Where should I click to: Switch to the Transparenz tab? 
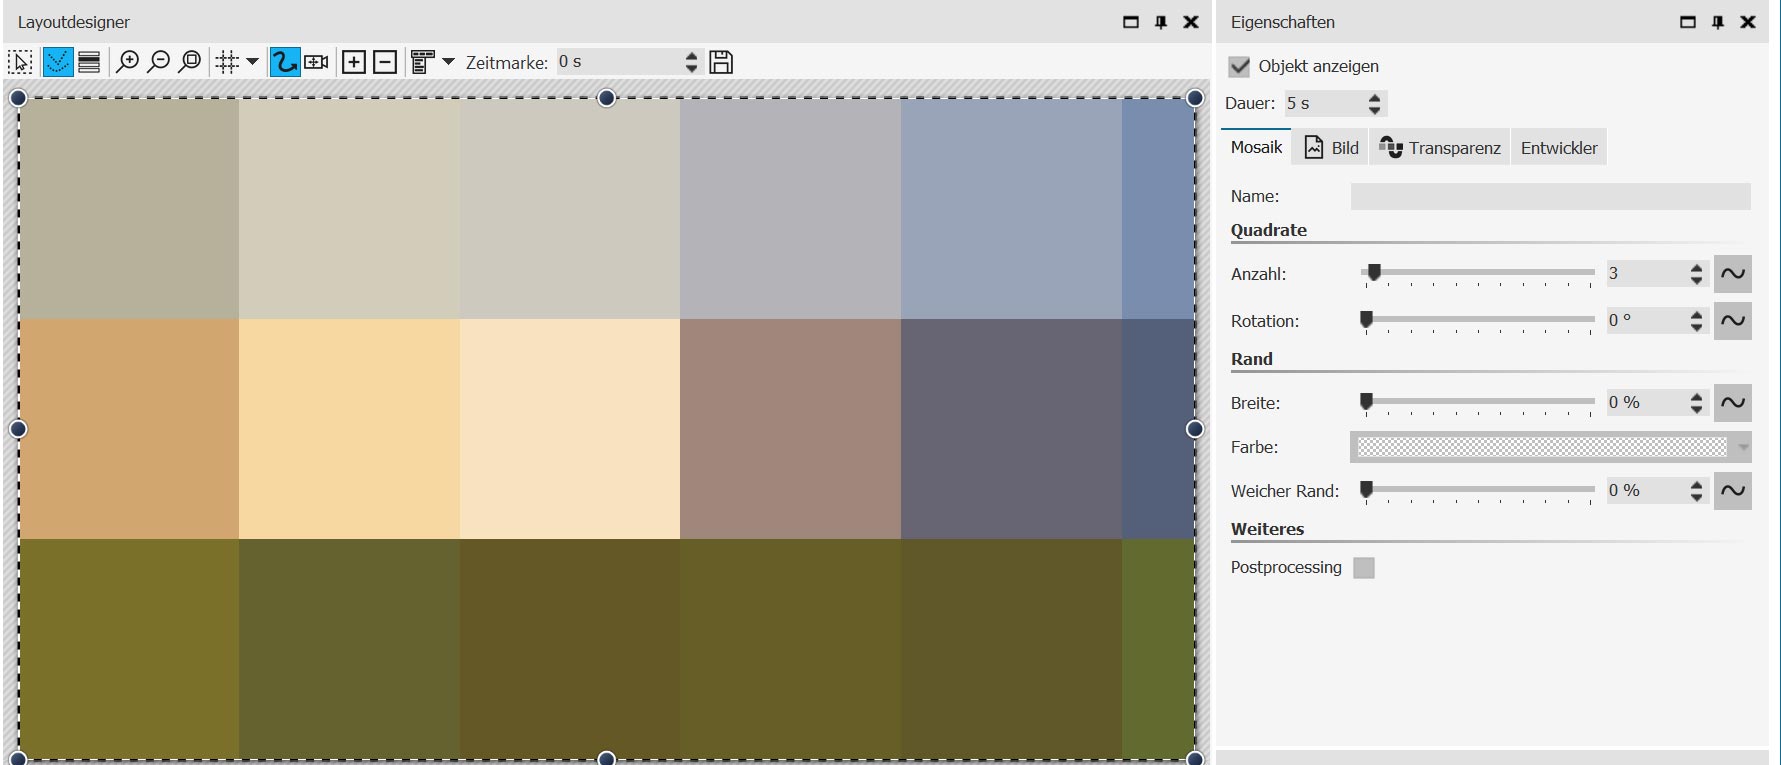(1440, 148)
